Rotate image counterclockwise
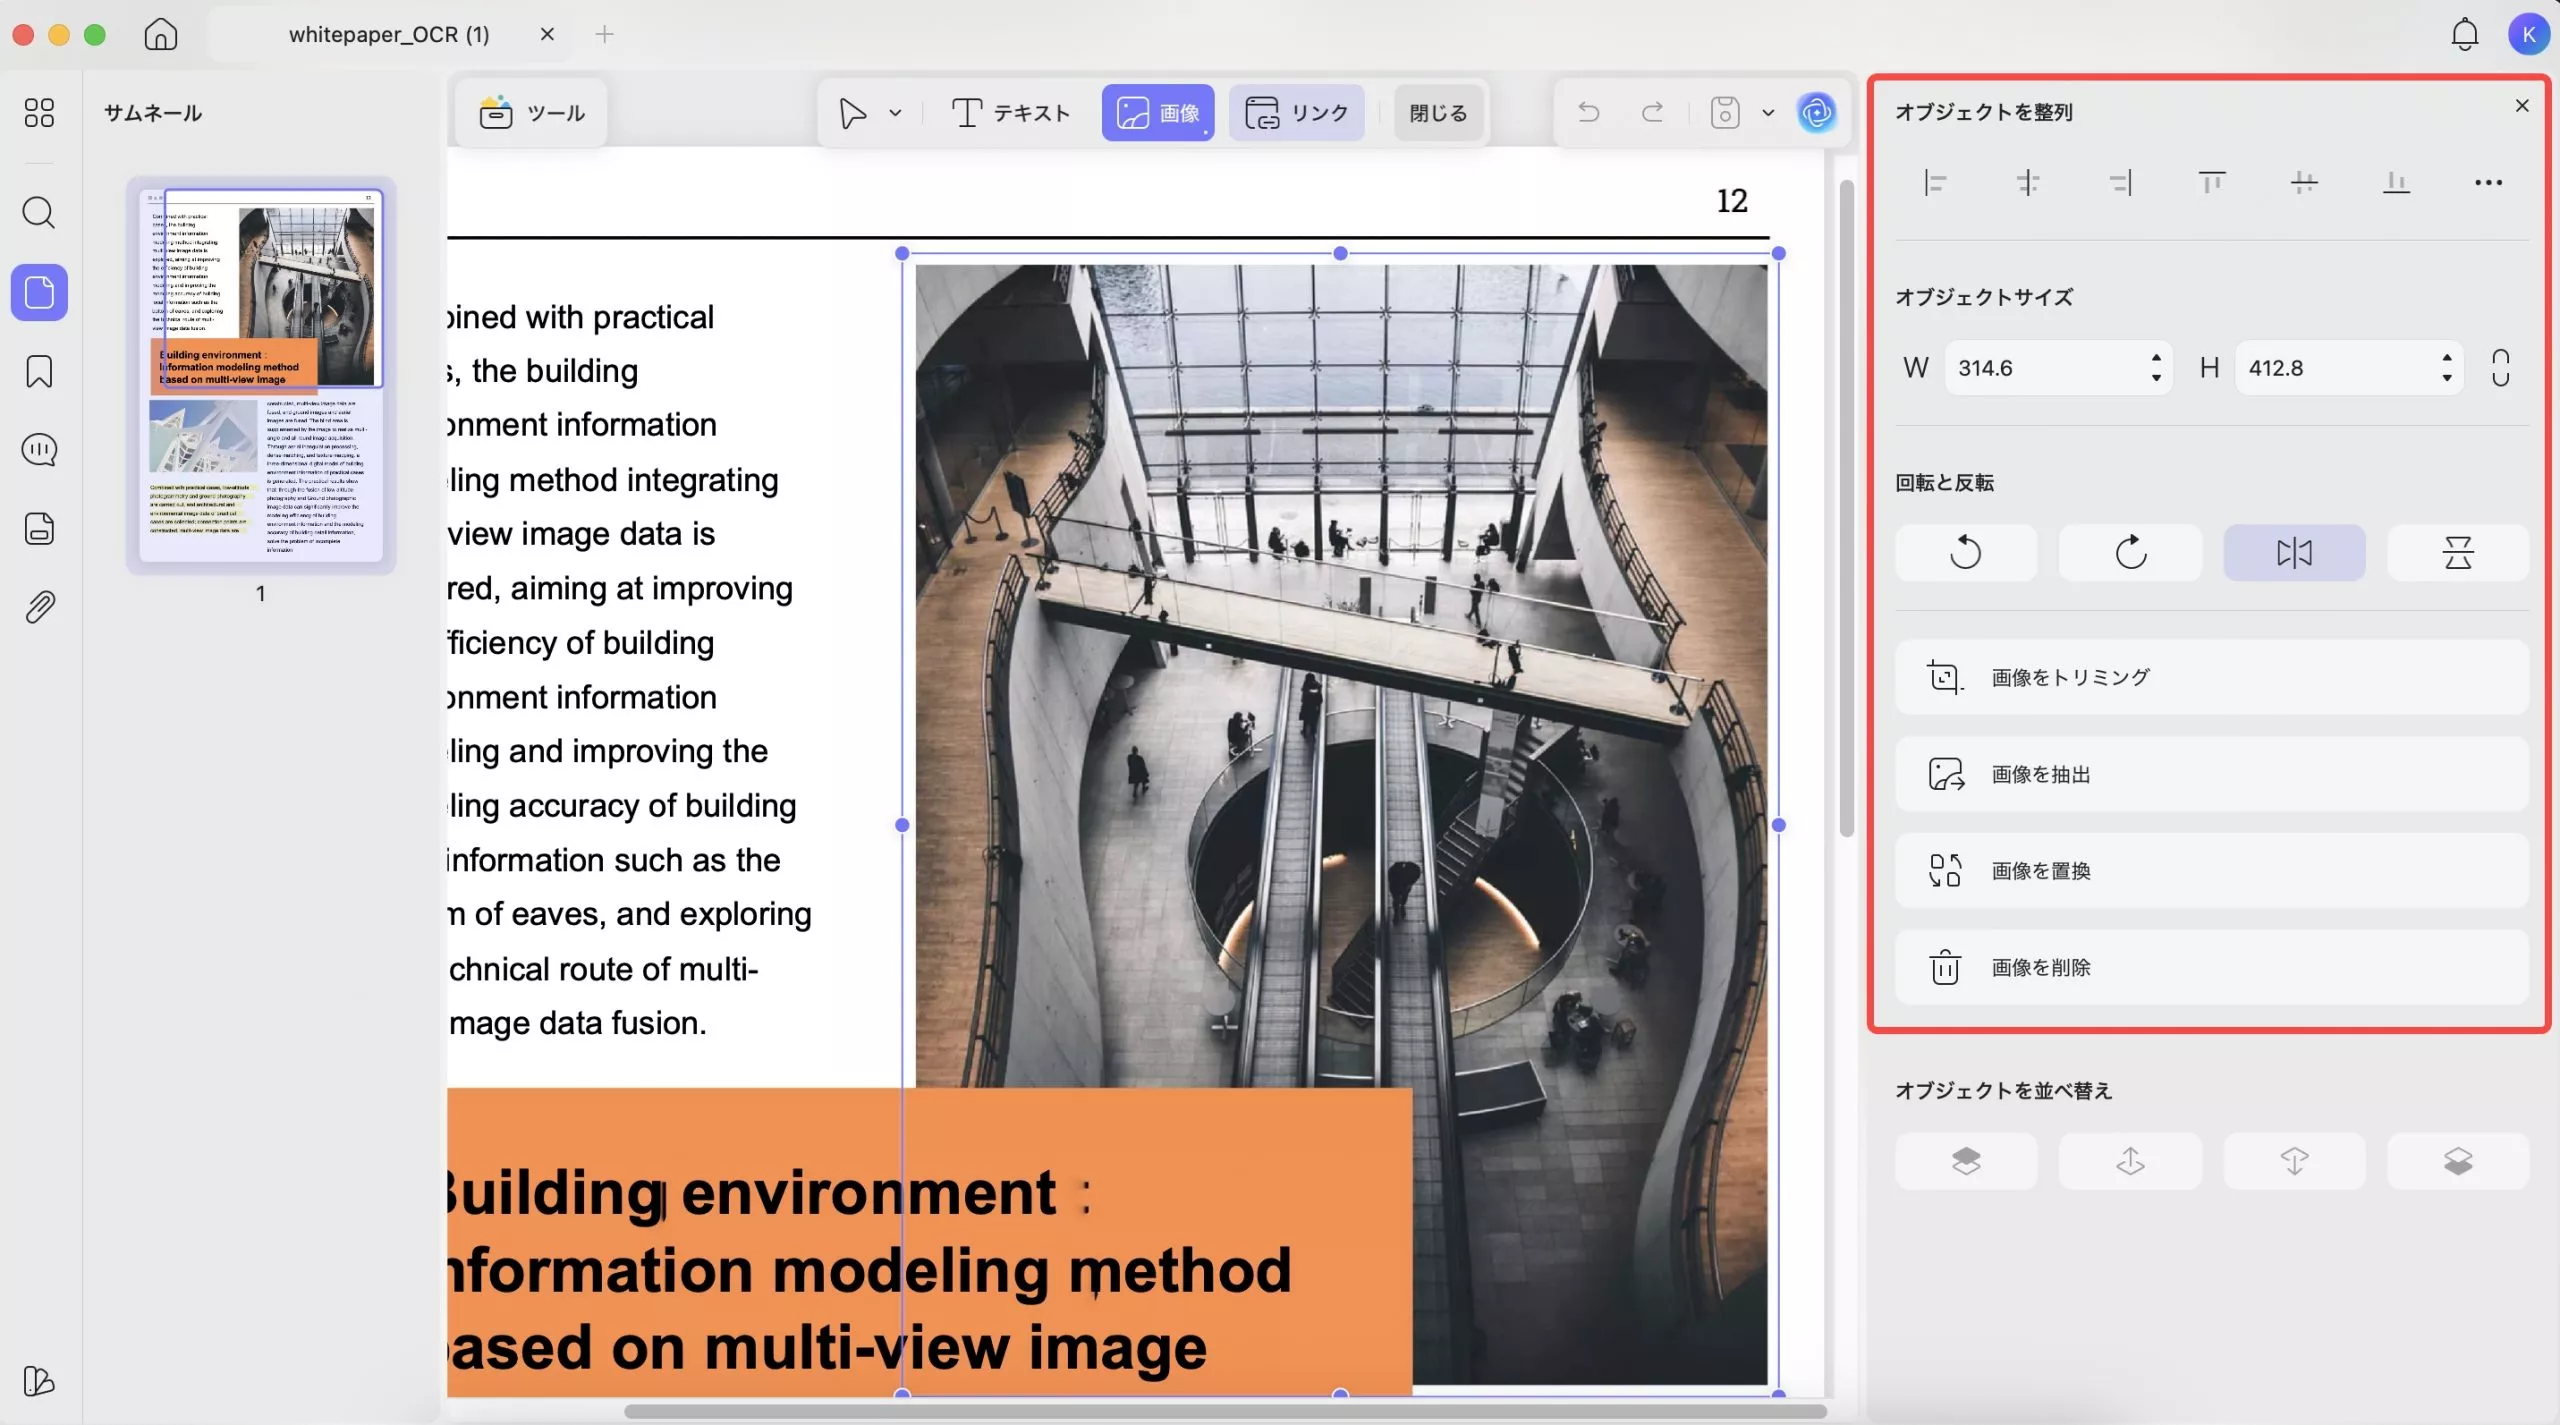This screenshot has height=1425, width=2560. coord(1965,552)
